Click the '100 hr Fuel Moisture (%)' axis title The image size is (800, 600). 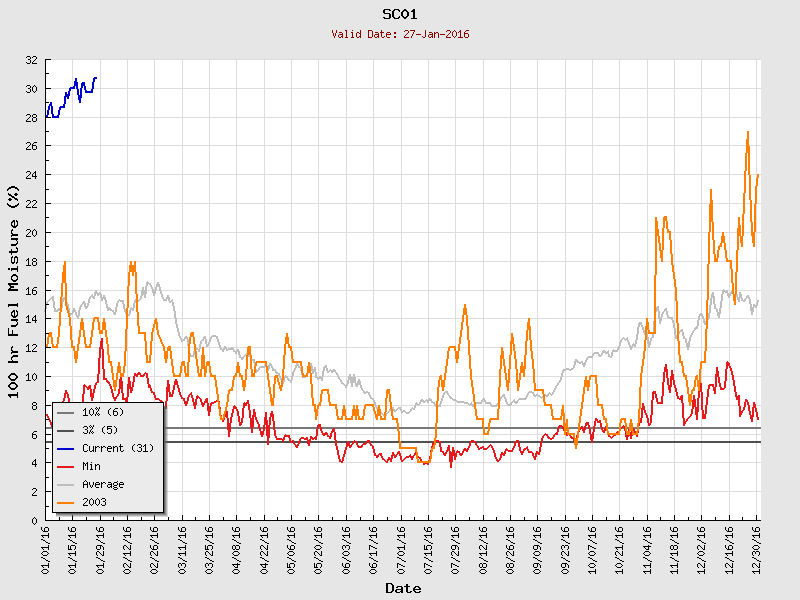click(x=13, y=291)
